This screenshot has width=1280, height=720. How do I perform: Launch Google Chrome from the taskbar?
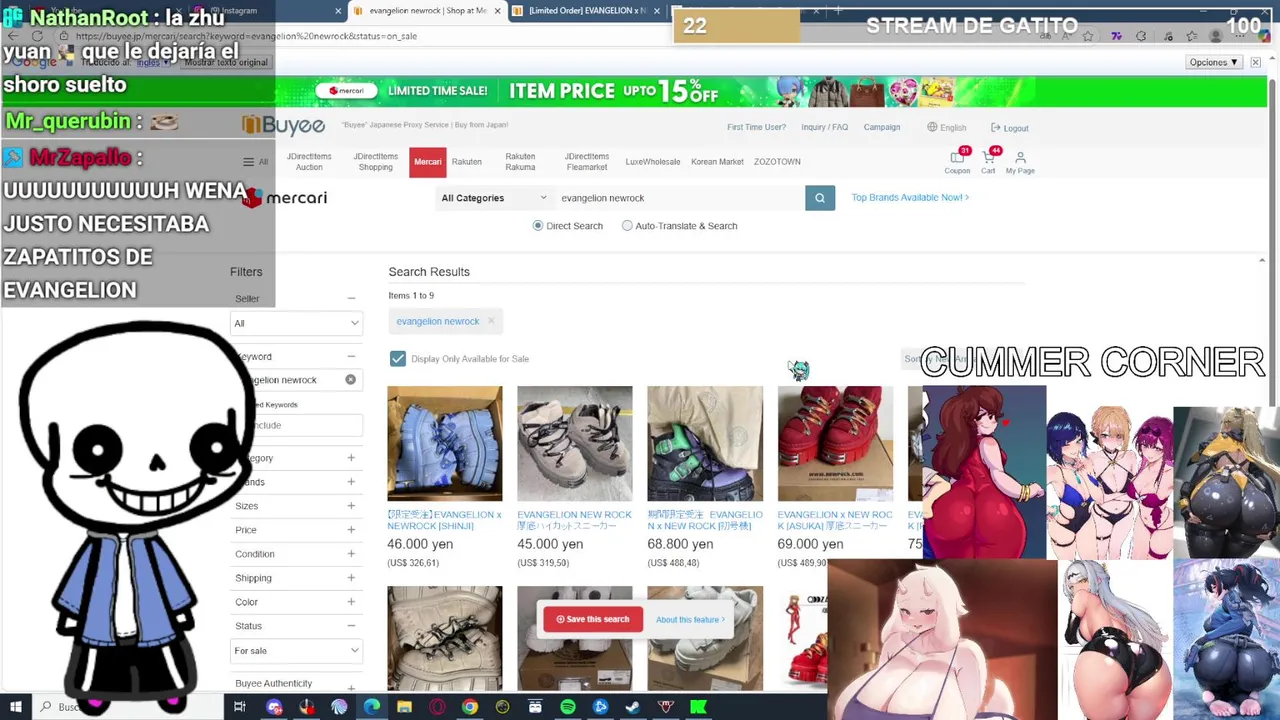click(469, 707)
